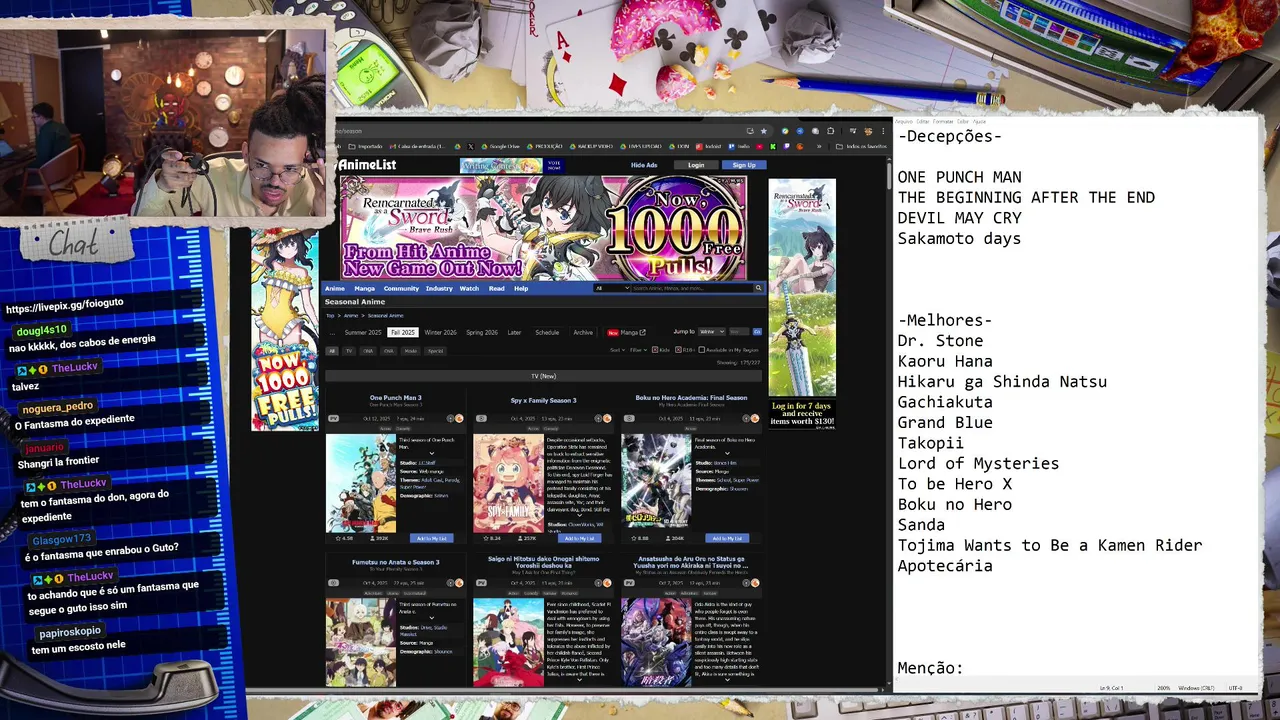Open the Trello bookmark
Screen dimensions: 1280x720
coord(739,146)
